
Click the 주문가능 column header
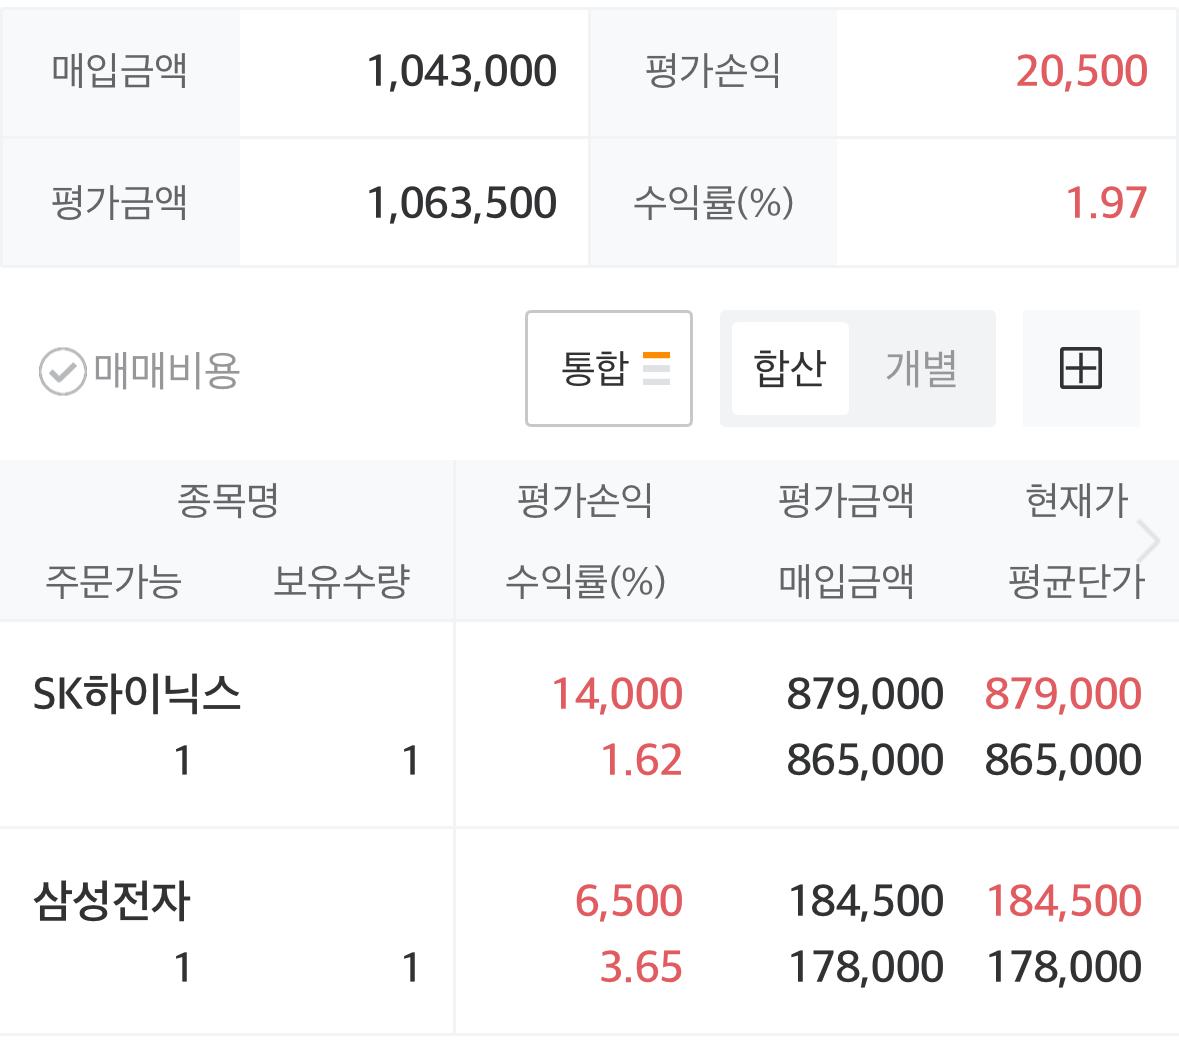click(x=113, y=581)
